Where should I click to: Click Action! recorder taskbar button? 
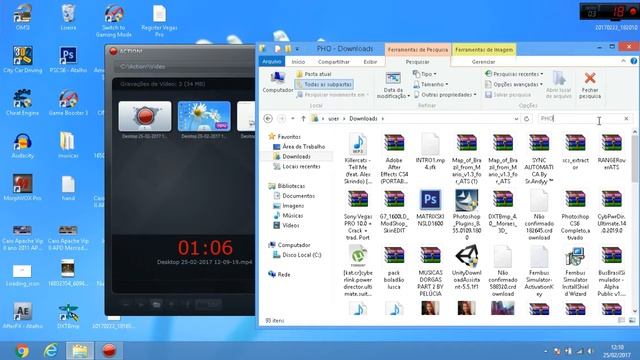[109, 351]
